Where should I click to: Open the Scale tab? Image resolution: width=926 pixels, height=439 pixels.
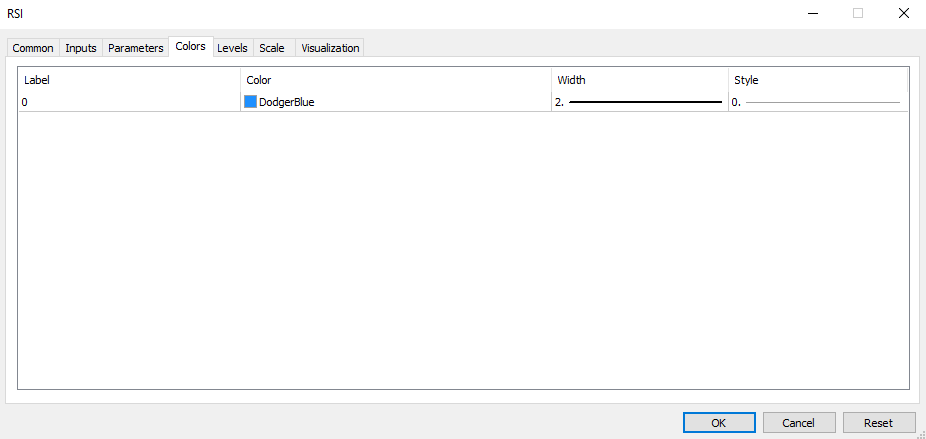tap(272, 48)
